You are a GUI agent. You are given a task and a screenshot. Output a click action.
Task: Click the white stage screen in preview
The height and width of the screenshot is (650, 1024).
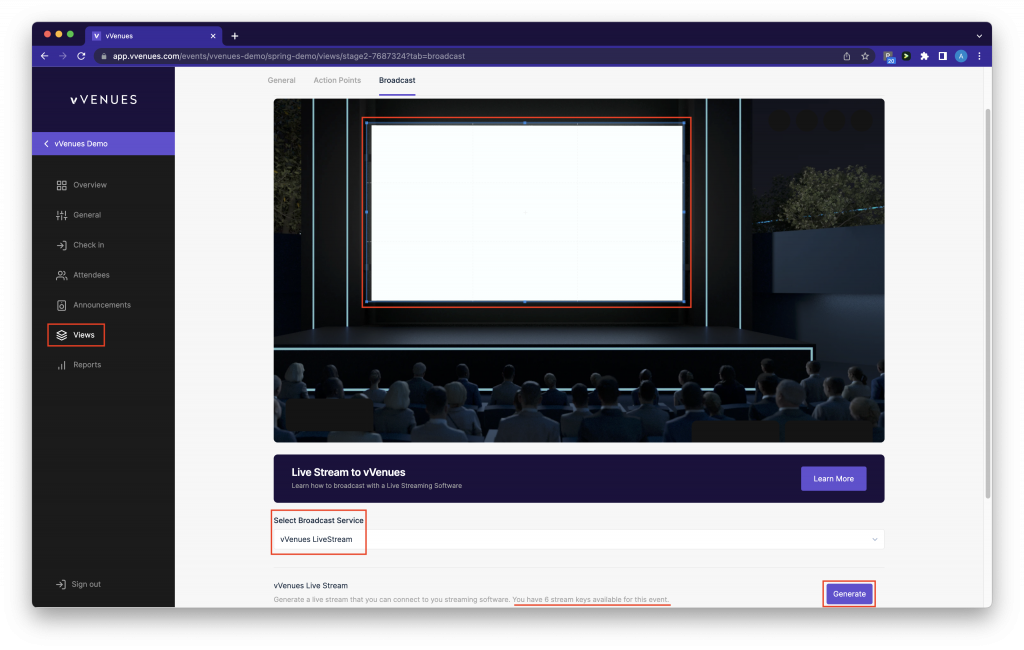coord(526,213)
